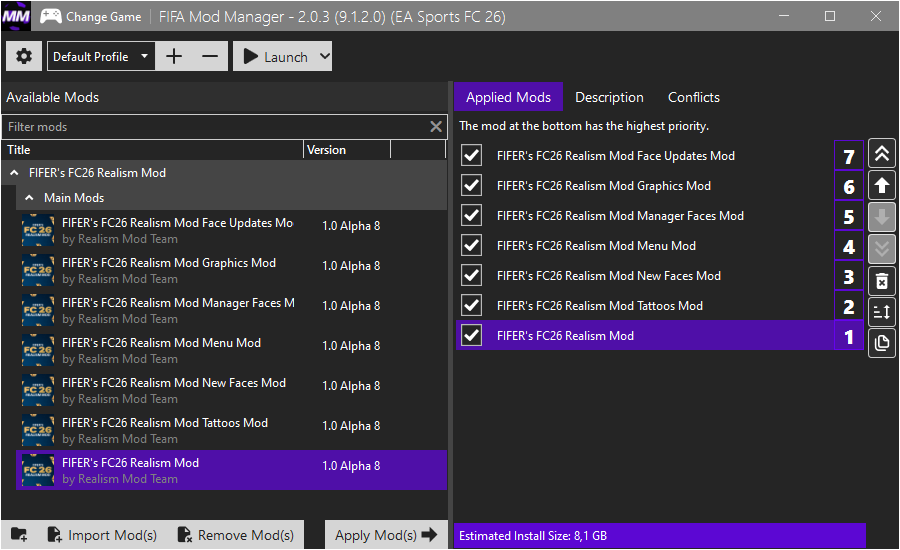
Task: Toggle the Realism Mod Tattoos Mod checkbox
Action: tap(472, 306)
